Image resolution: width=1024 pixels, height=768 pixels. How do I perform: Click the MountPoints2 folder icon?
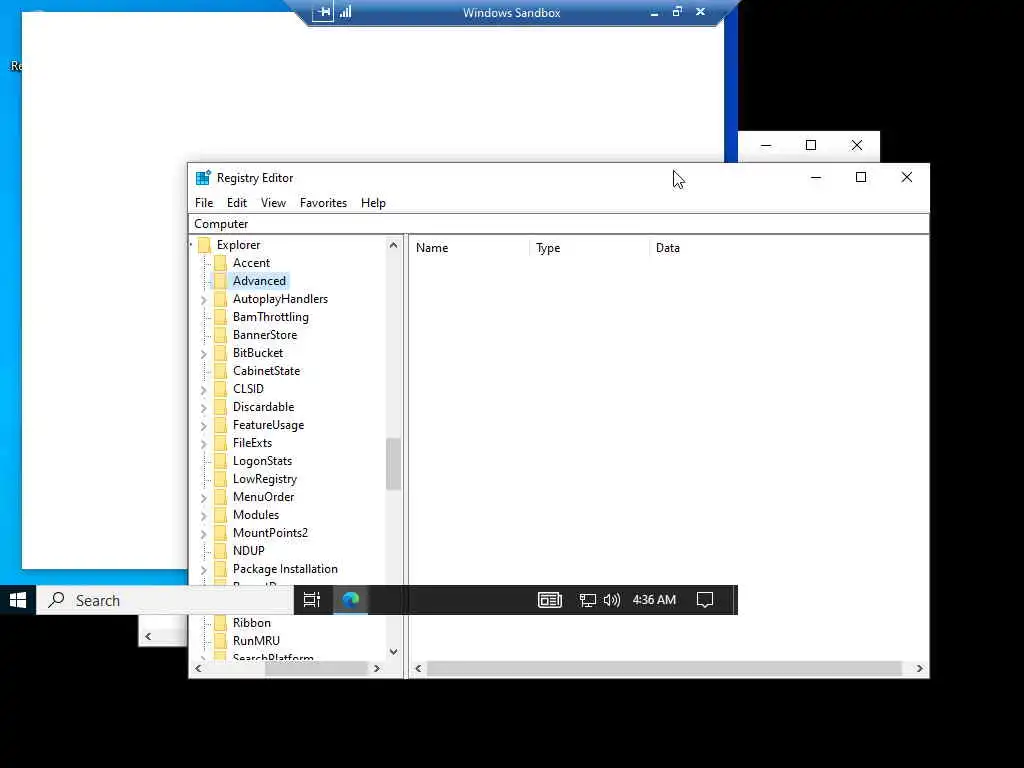pyautogui.click(x=221, y=533)
